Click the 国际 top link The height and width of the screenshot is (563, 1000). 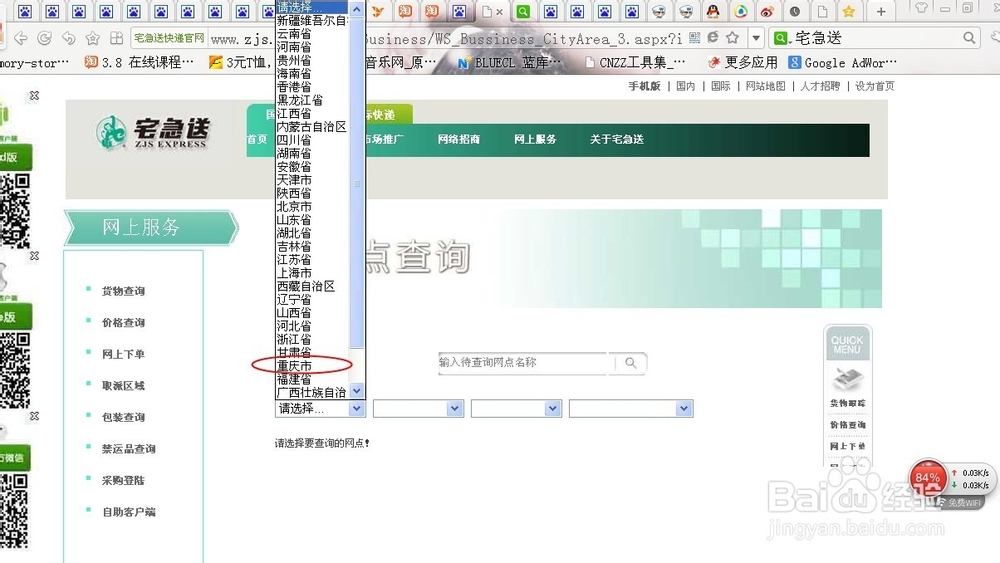pos(721,86)
